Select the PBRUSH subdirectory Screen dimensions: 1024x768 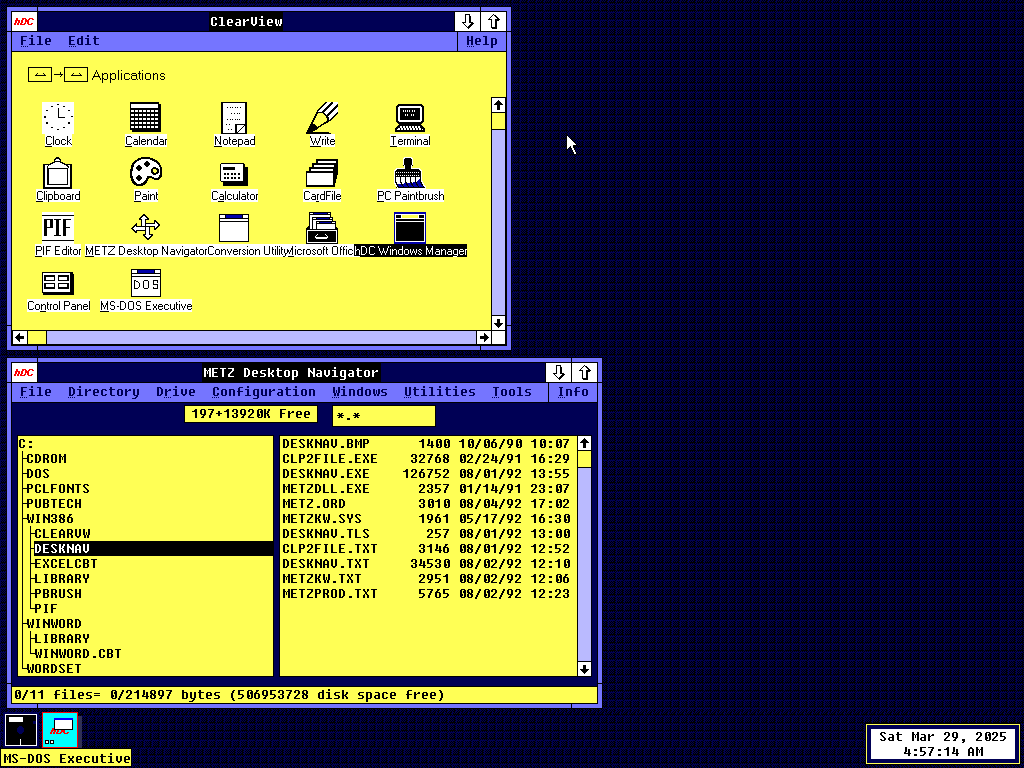click(58, 594)
